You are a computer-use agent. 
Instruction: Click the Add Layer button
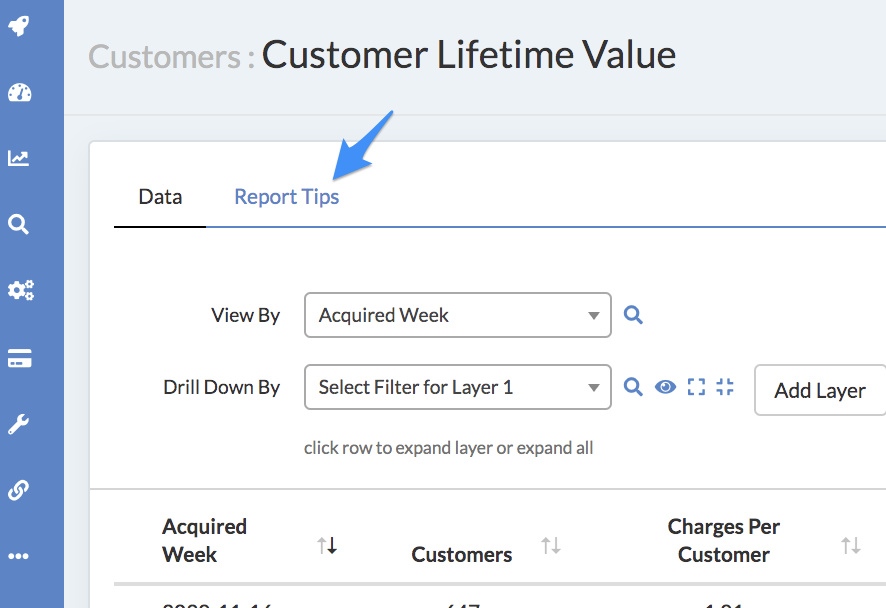tap(819, 390)
